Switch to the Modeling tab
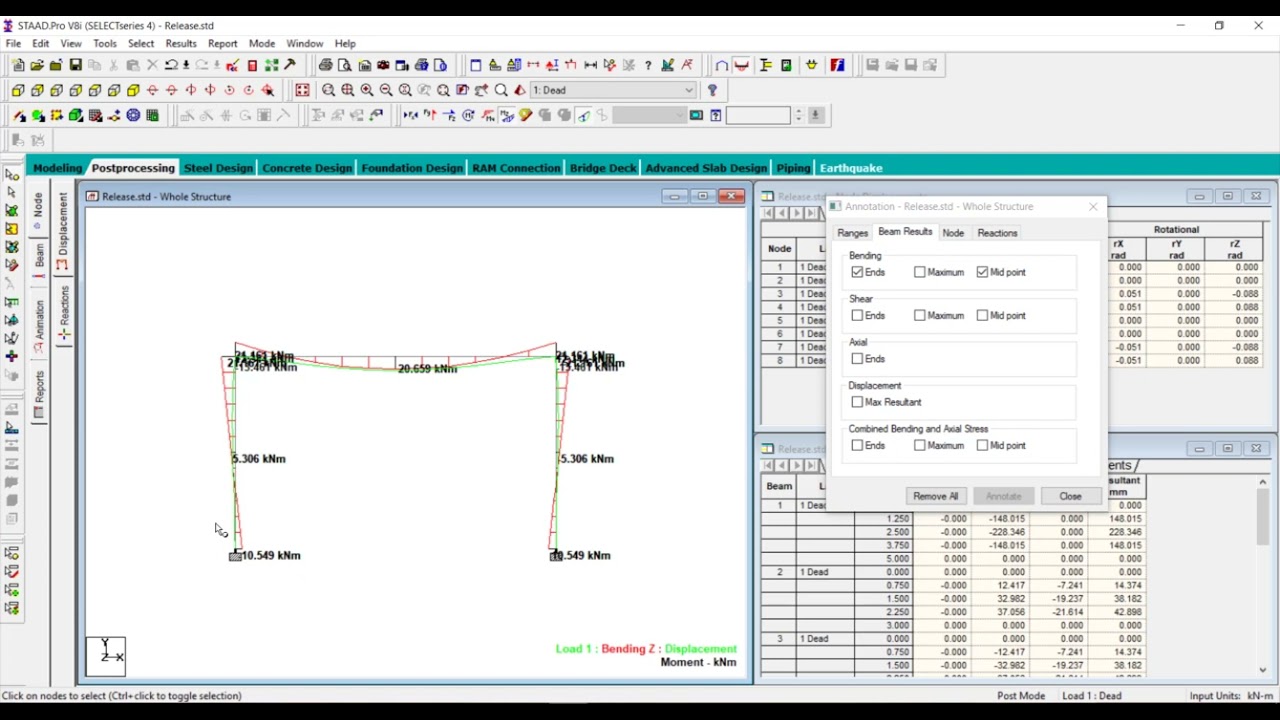The image size is (1280, 720). coord(57,168)
